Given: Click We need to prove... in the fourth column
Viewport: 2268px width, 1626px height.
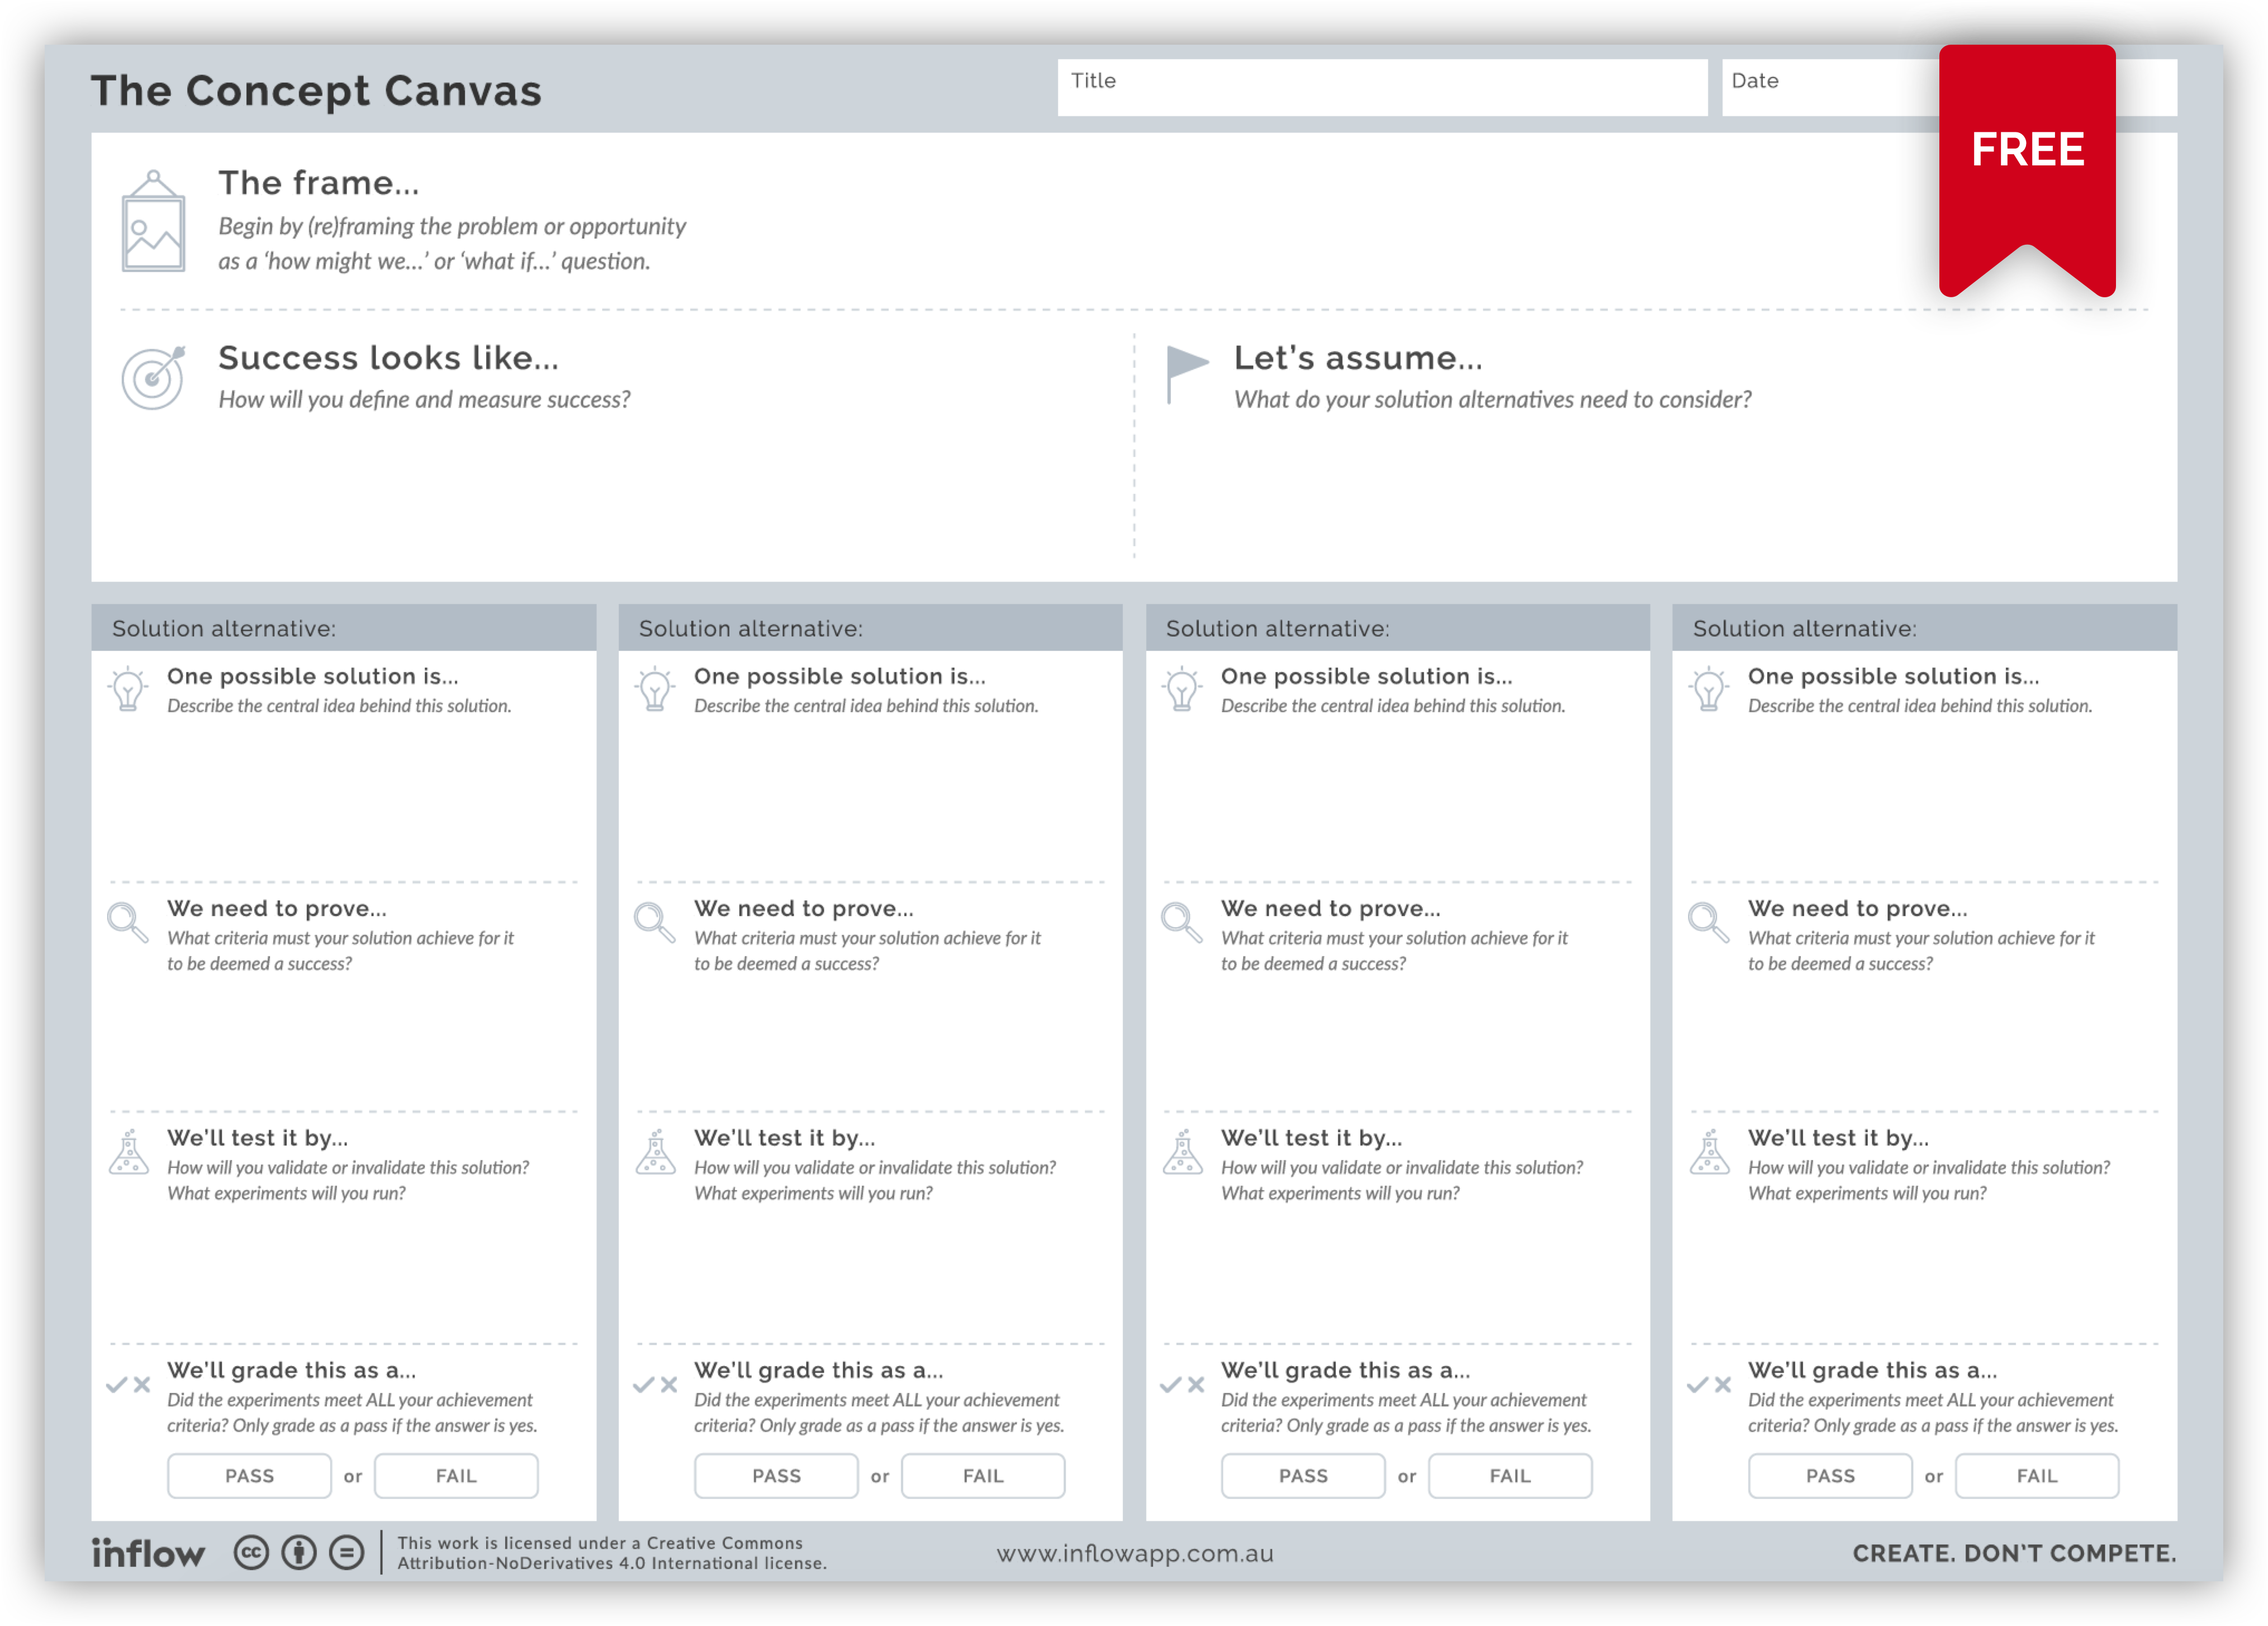Looking at the screenshot, I should tap(1858, 908).
